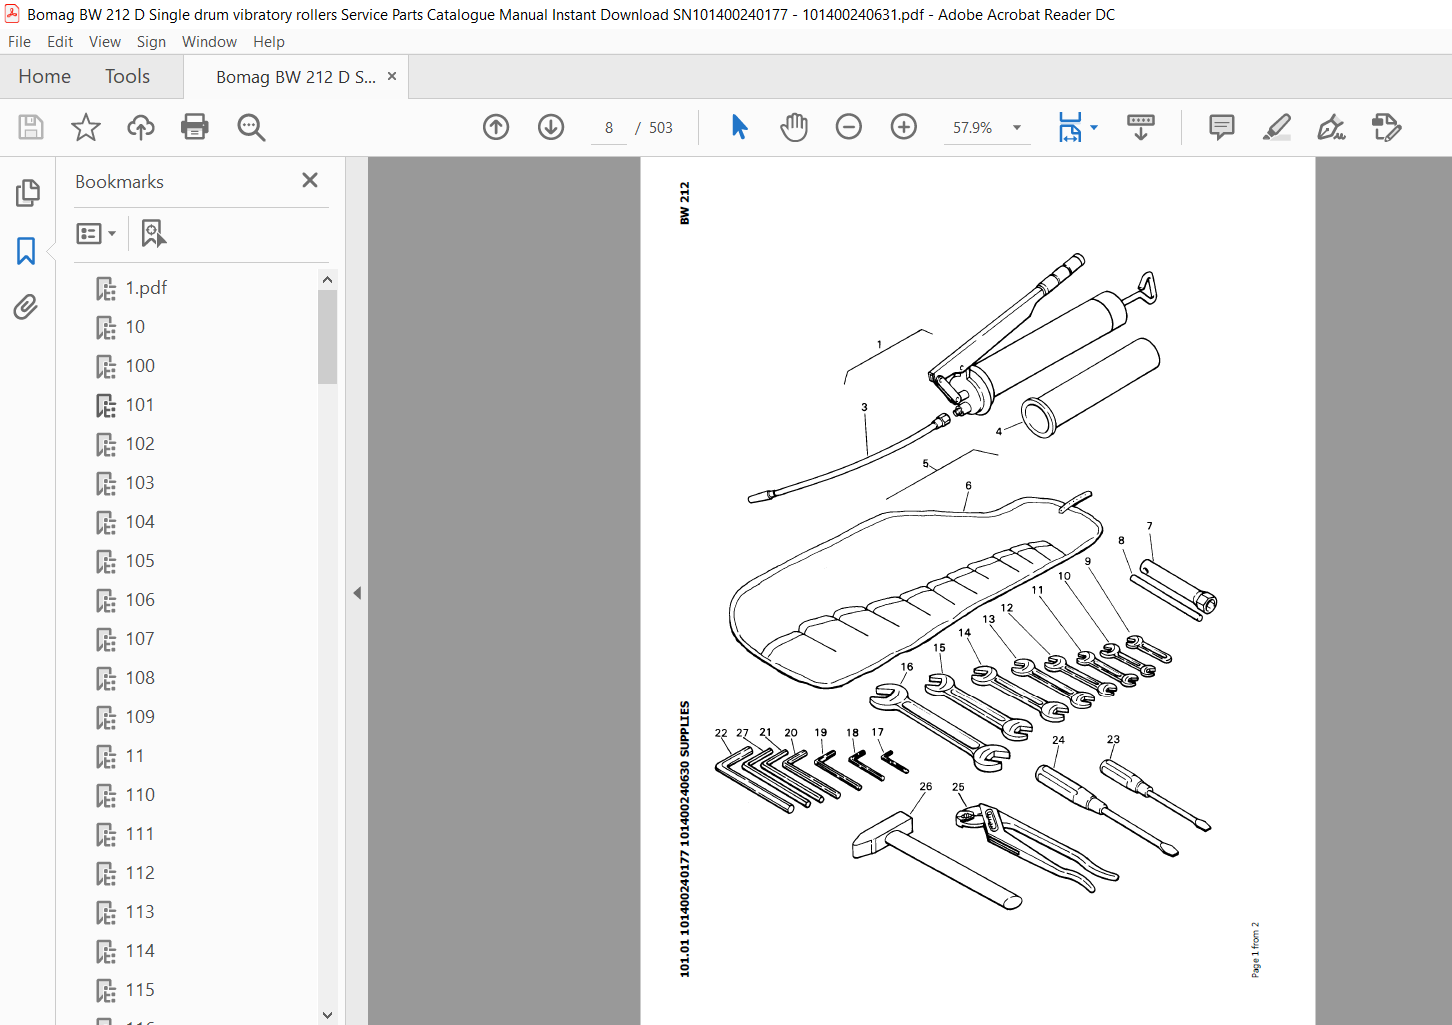Click the bookmarks scrollbar thumb
This screenshot has width=1452, height=1025.
[327, 336]
